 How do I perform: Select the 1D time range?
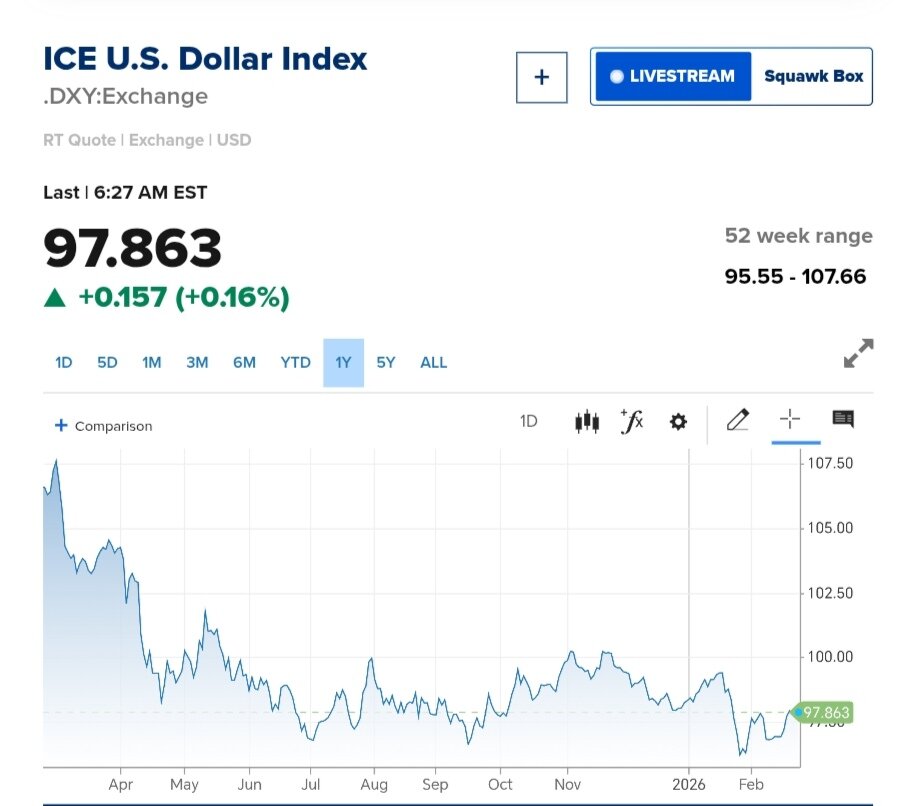click(64, 363)
